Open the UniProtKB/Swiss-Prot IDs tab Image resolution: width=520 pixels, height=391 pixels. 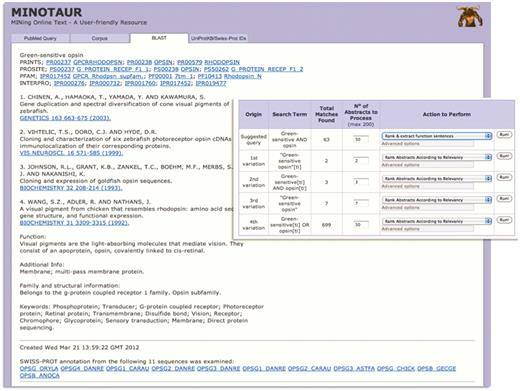(x=218, y=38)
